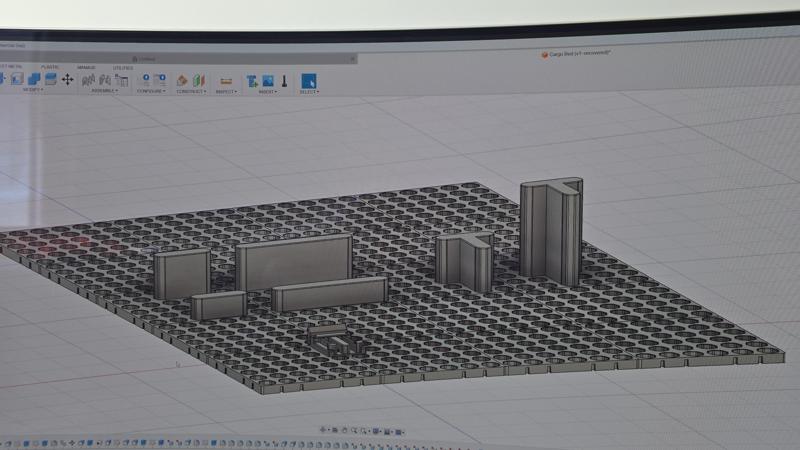Expand the INSPECT dropdown

pyautogui.click(x=226, y=92)
